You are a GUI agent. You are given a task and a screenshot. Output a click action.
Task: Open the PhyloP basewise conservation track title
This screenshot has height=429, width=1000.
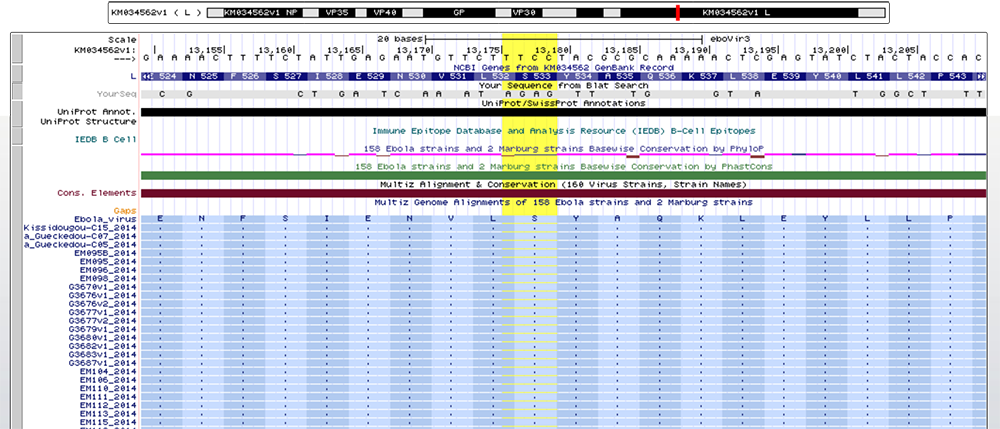point(563,148)
